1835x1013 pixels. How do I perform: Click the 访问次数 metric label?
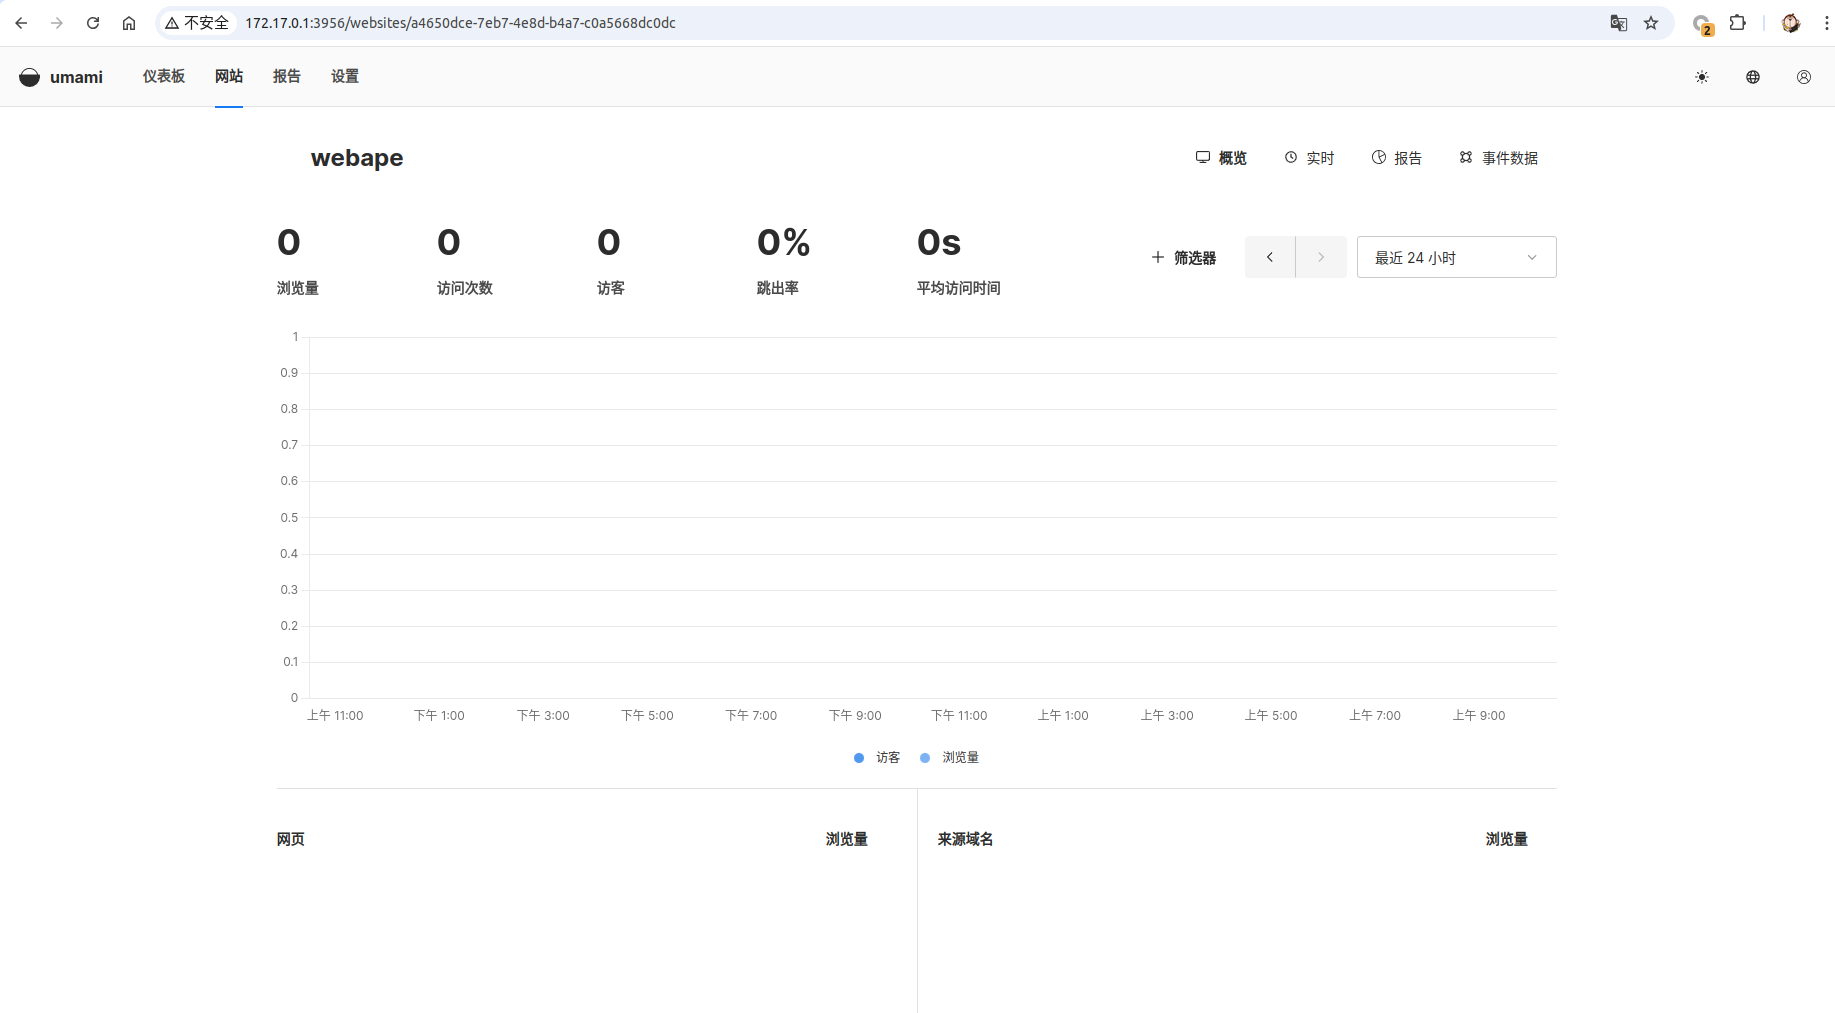tap(465, 288)
